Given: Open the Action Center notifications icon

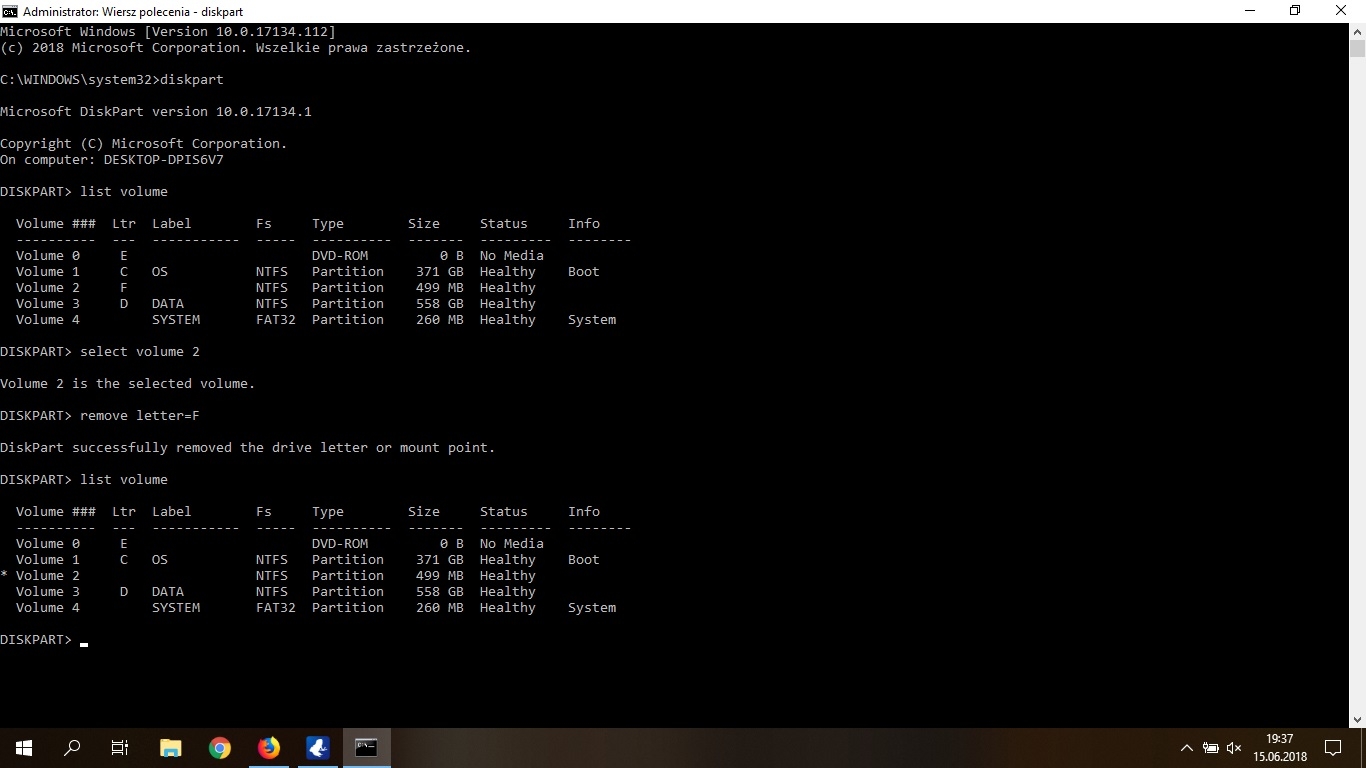Looking at the screenshot, I should pyautogui.click(x=1333, y=747).
